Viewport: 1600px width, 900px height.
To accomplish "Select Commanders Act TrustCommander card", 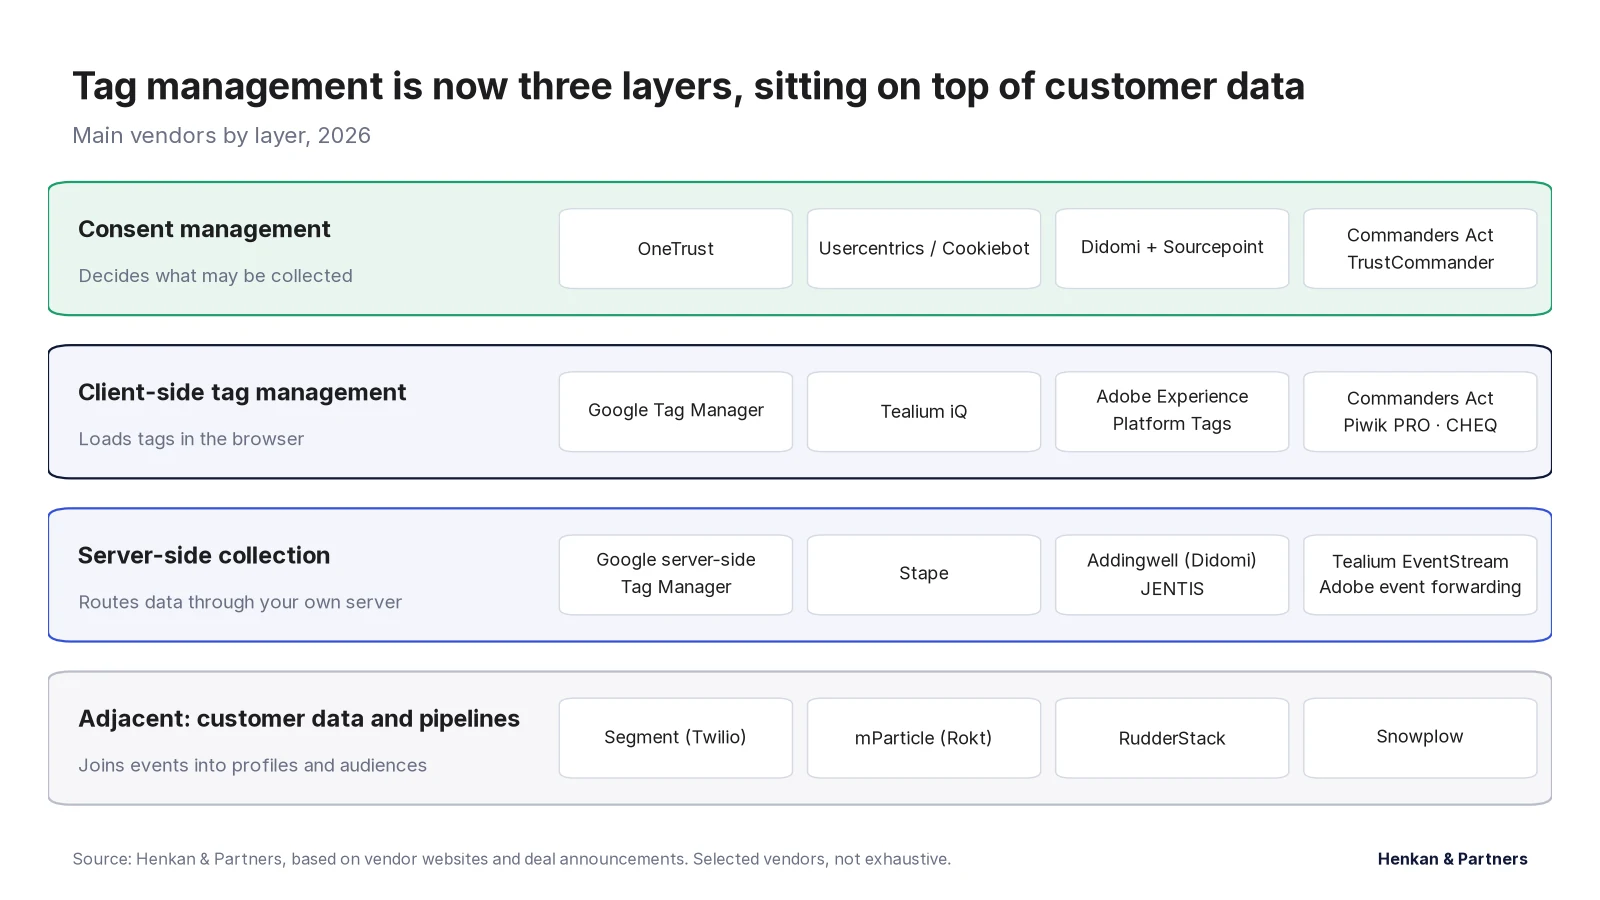I will coord(1420,249).
